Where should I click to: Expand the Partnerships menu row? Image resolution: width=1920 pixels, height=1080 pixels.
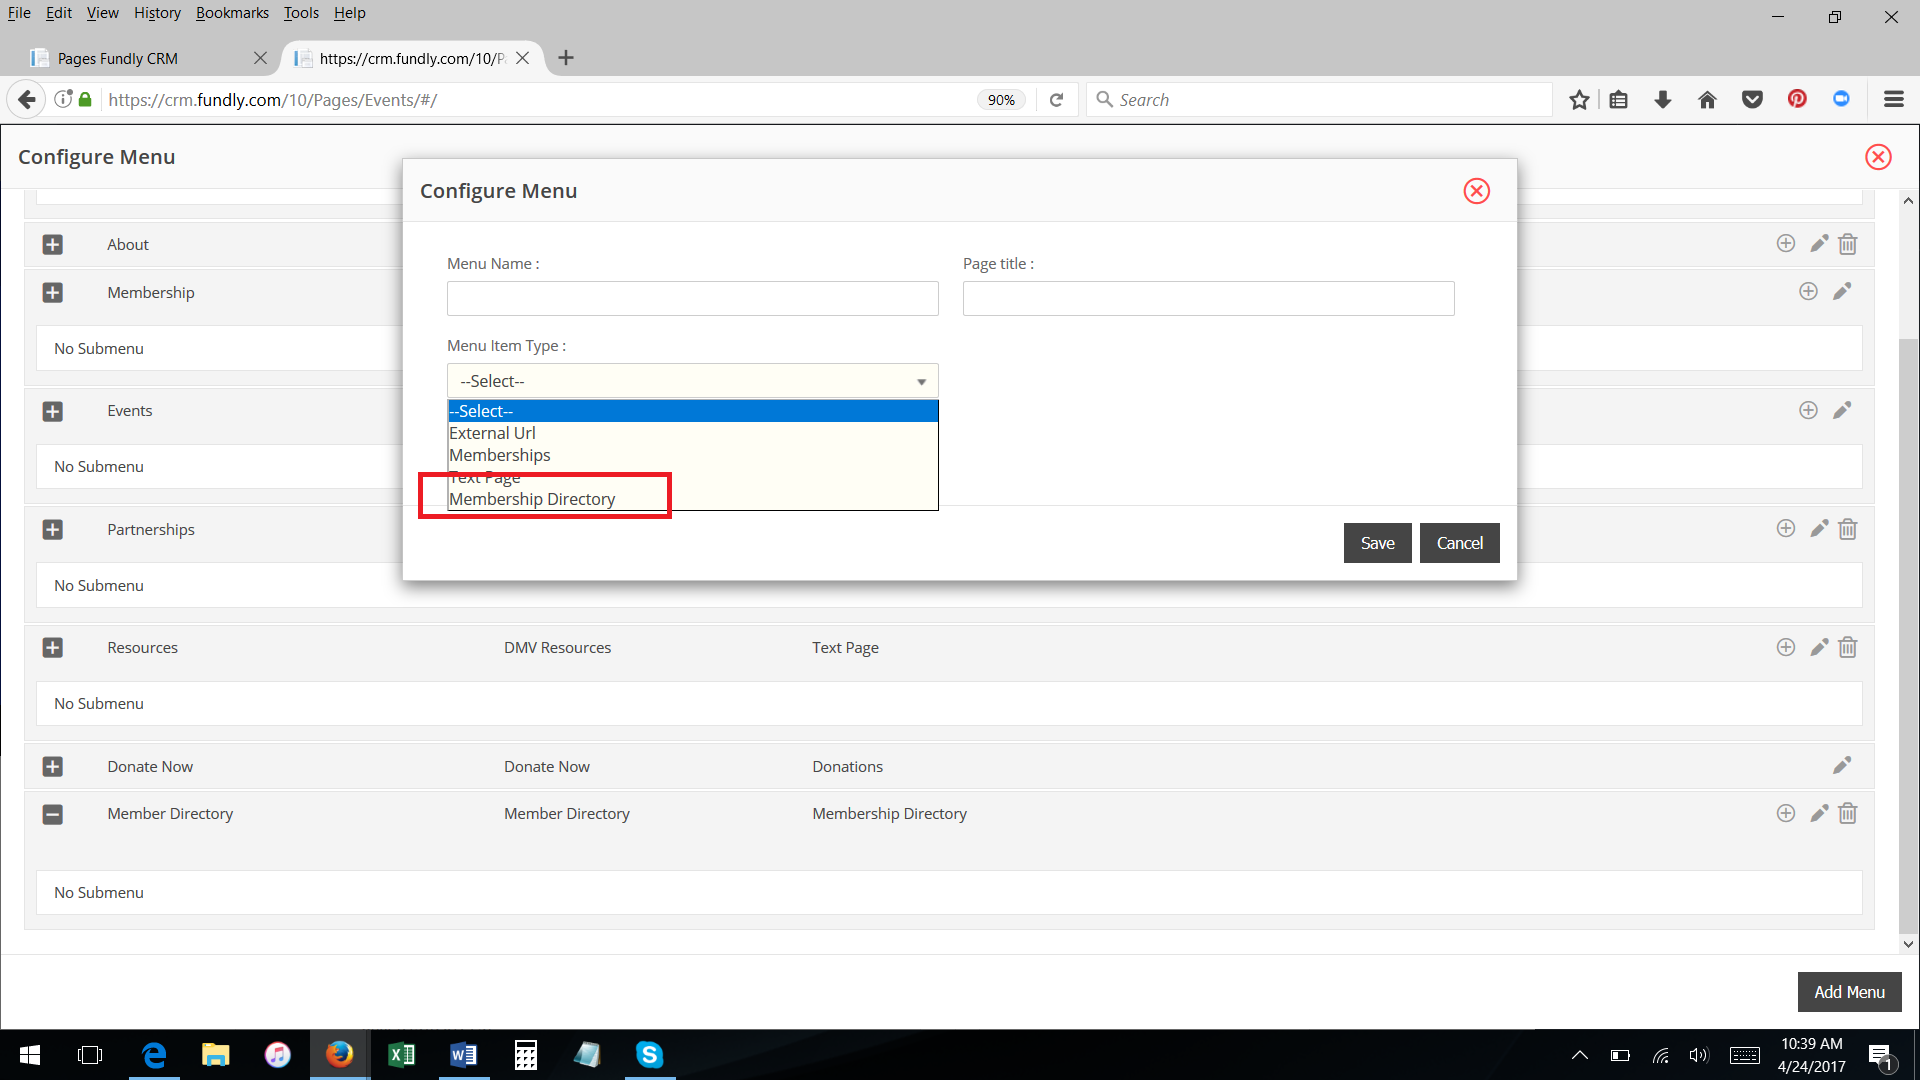click(x=53, y=530)
